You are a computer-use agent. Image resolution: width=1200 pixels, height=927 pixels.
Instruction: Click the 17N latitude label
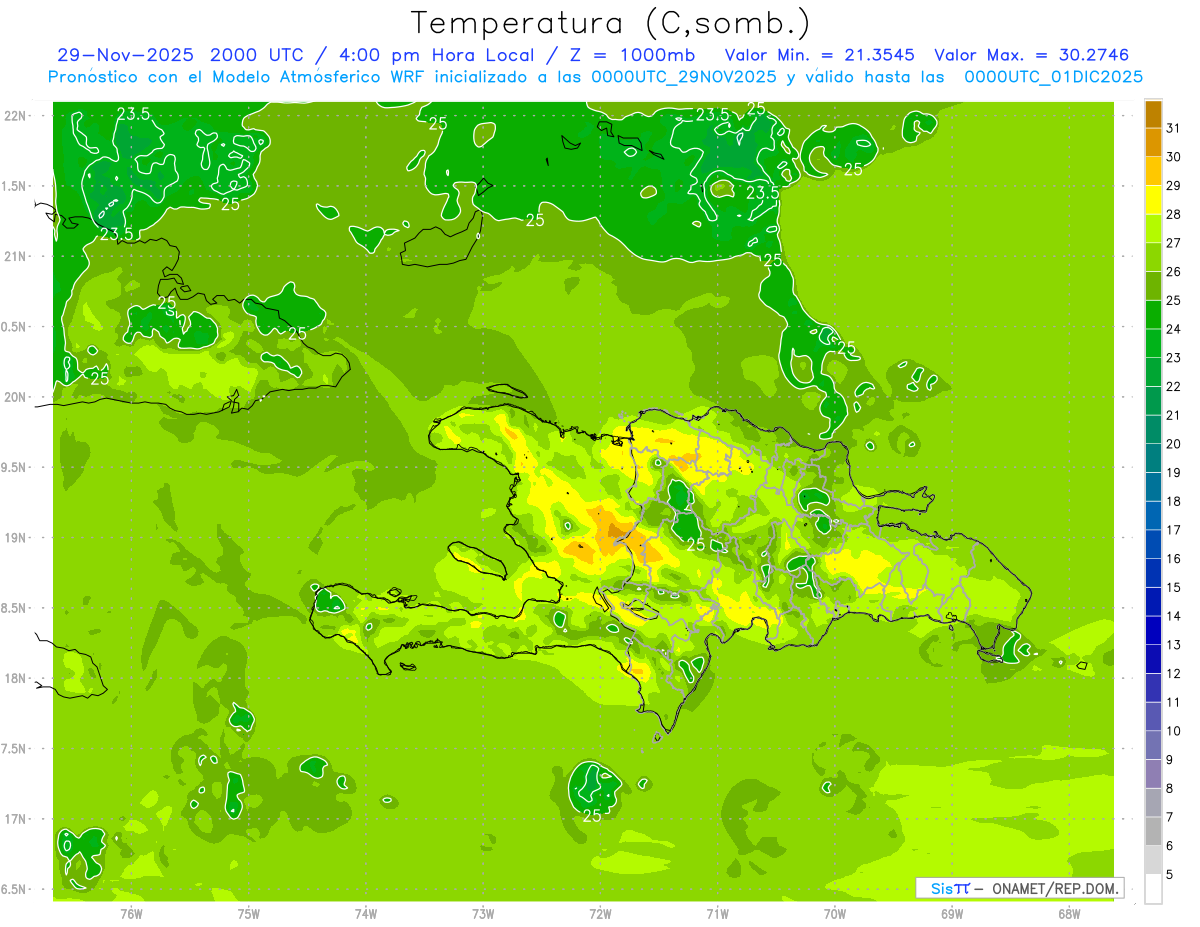pos(15,819)
